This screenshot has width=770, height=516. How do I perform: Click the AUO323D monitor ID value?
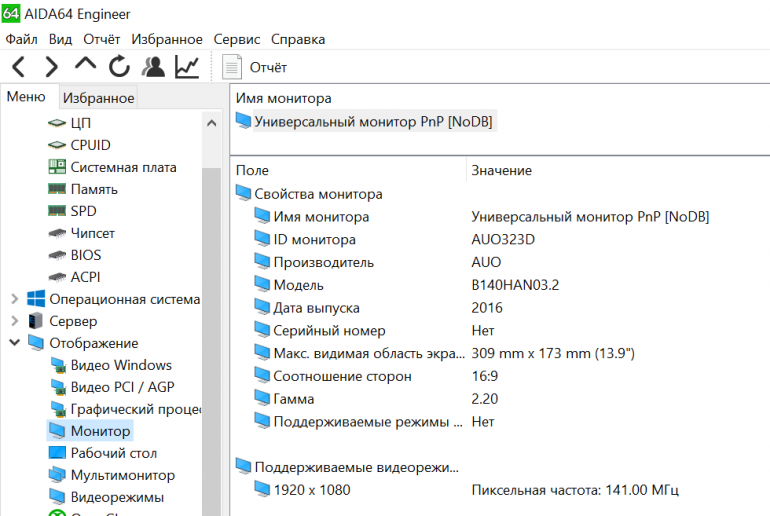[x=503, y=239]
